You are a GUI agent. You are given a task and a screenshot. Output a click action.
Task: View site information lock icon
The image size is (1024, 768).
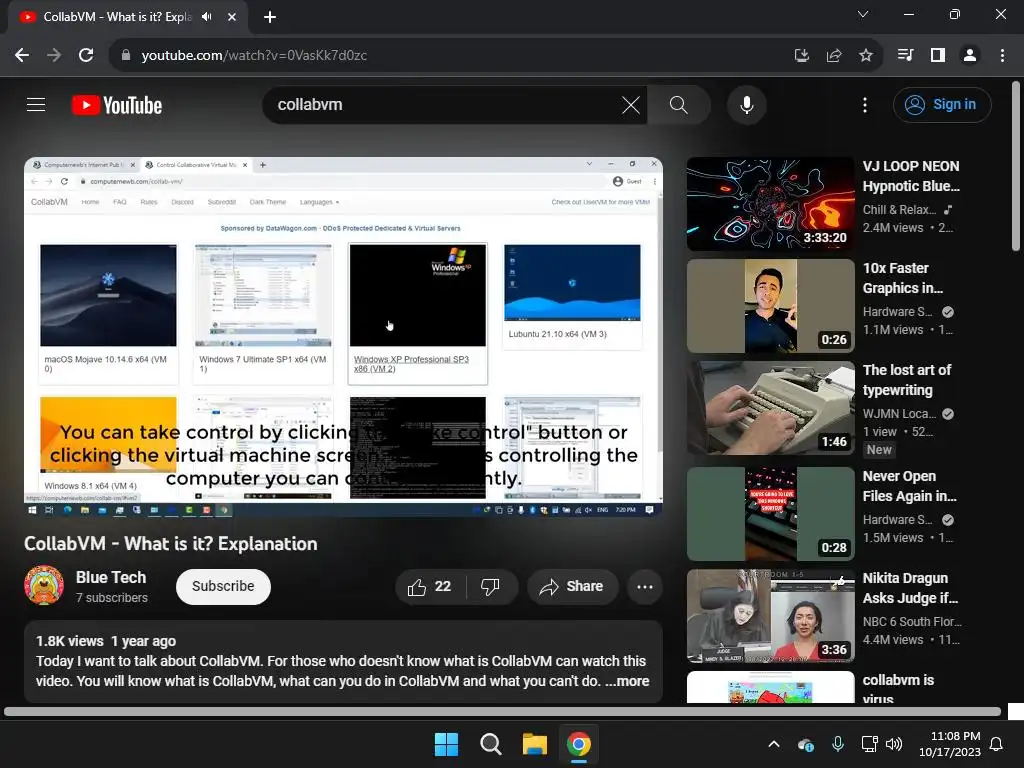click(126, 56)
